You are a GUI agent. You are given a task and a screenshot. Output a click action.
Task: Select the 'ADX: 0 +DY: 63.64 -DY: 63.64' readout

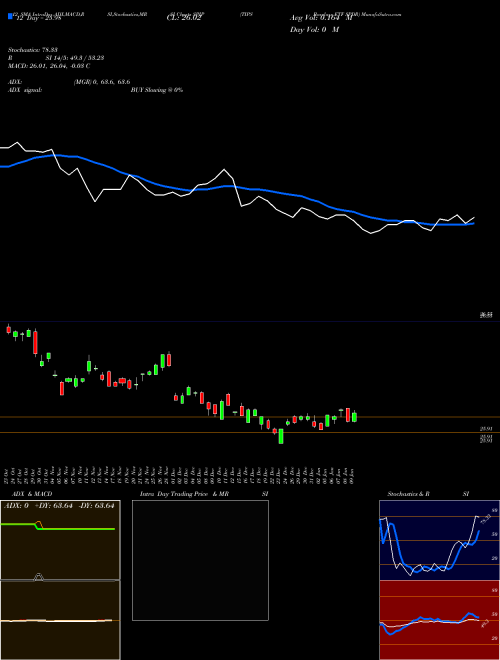tap(59, 506)
